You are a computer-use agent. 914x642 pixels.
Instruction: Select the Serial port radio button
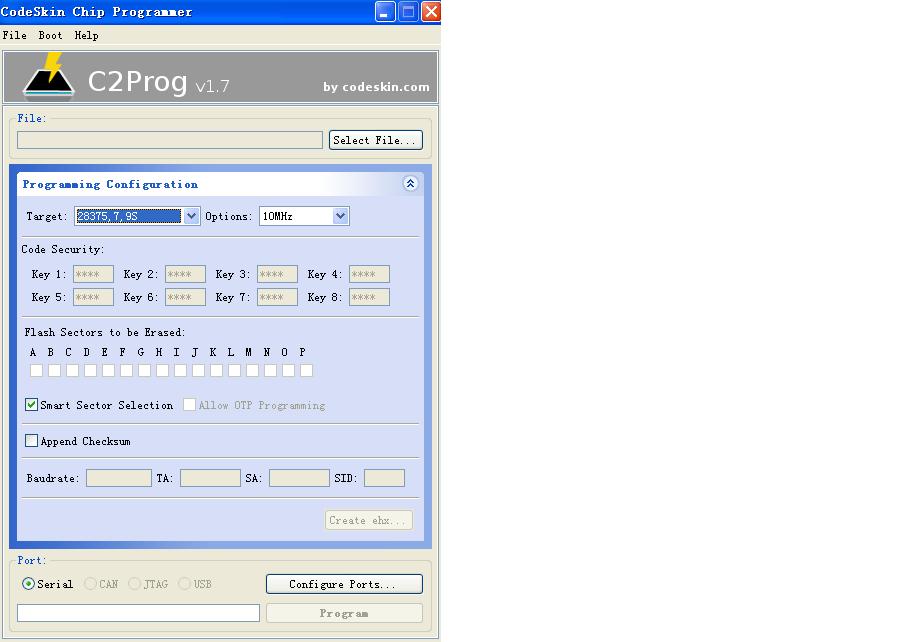click(28, 584)
